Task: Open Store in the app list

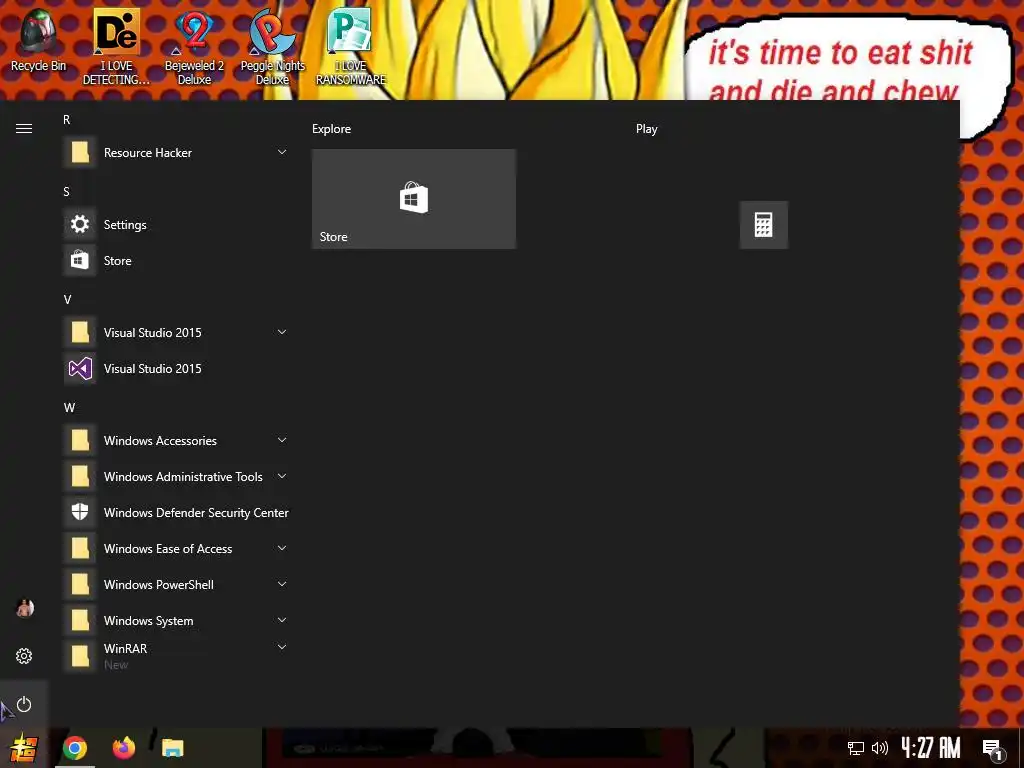Action: [176, 261]
